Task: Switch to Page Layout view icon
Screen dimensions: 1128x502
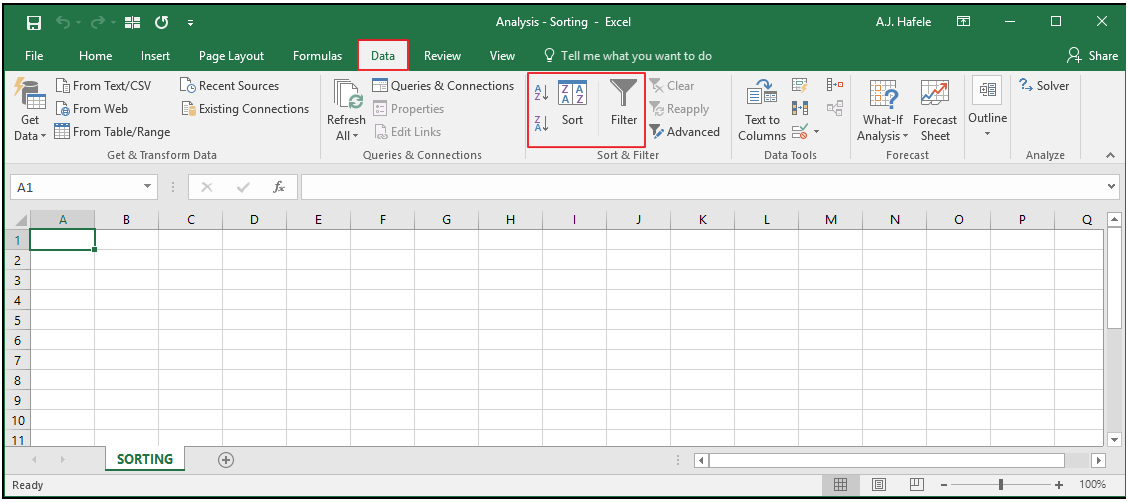Action: 879,485
